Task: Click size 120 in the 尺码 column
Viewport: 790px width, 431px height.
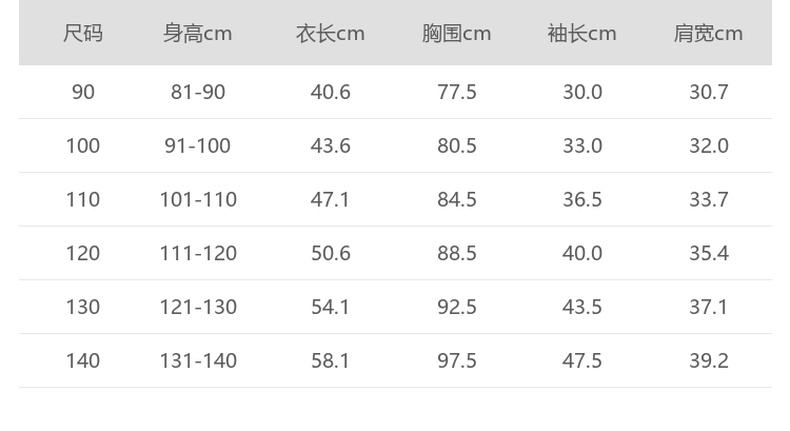Action: coord(83,253)
